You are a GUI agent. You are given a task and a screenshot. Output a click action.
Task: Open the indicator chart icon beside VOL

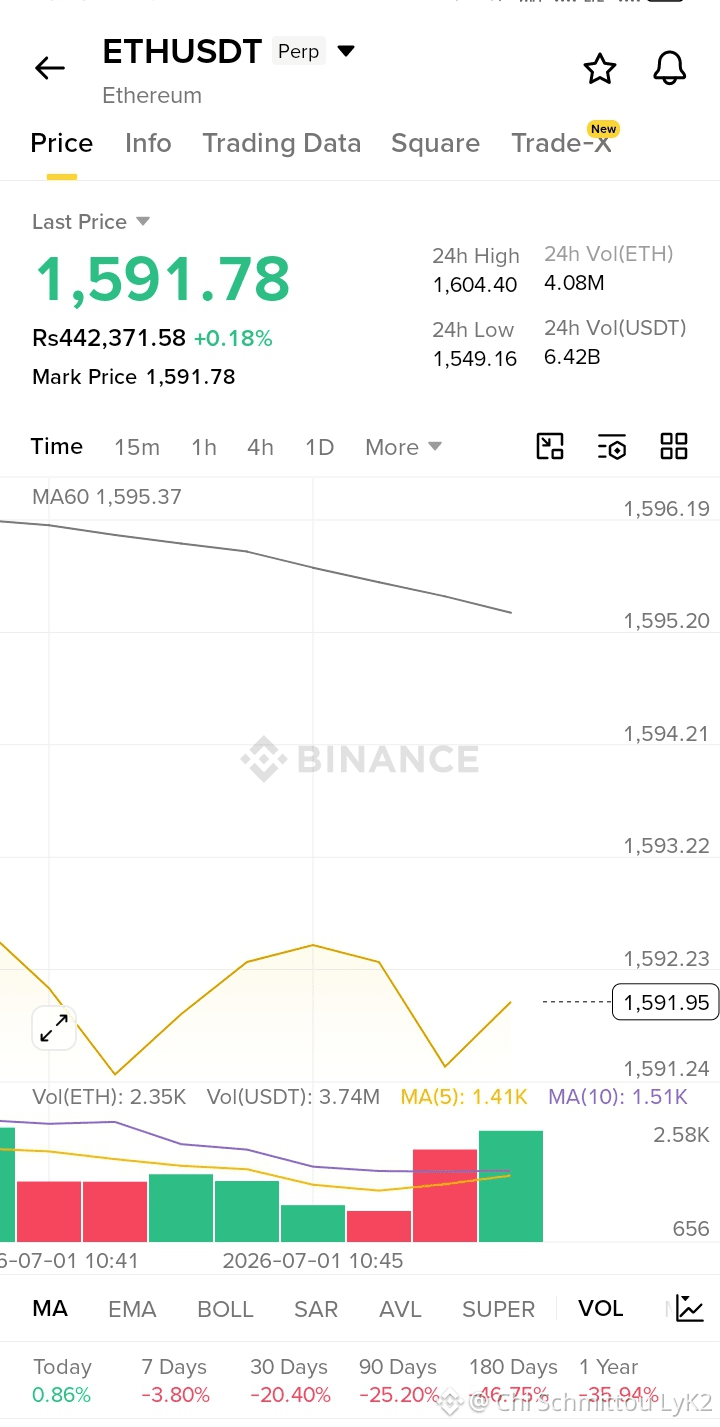pos(690,1308)
